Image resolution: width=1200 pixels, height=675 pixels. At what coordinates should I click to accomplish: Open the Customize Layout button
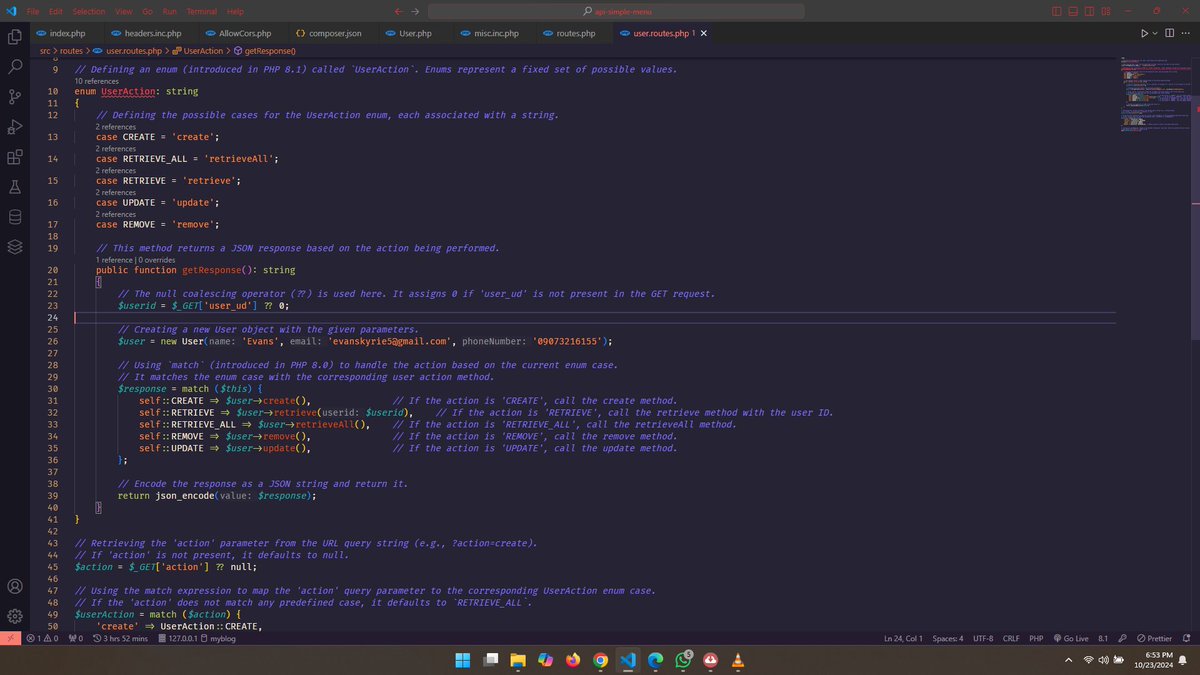pyautogui.click(x=1106, y=10)
